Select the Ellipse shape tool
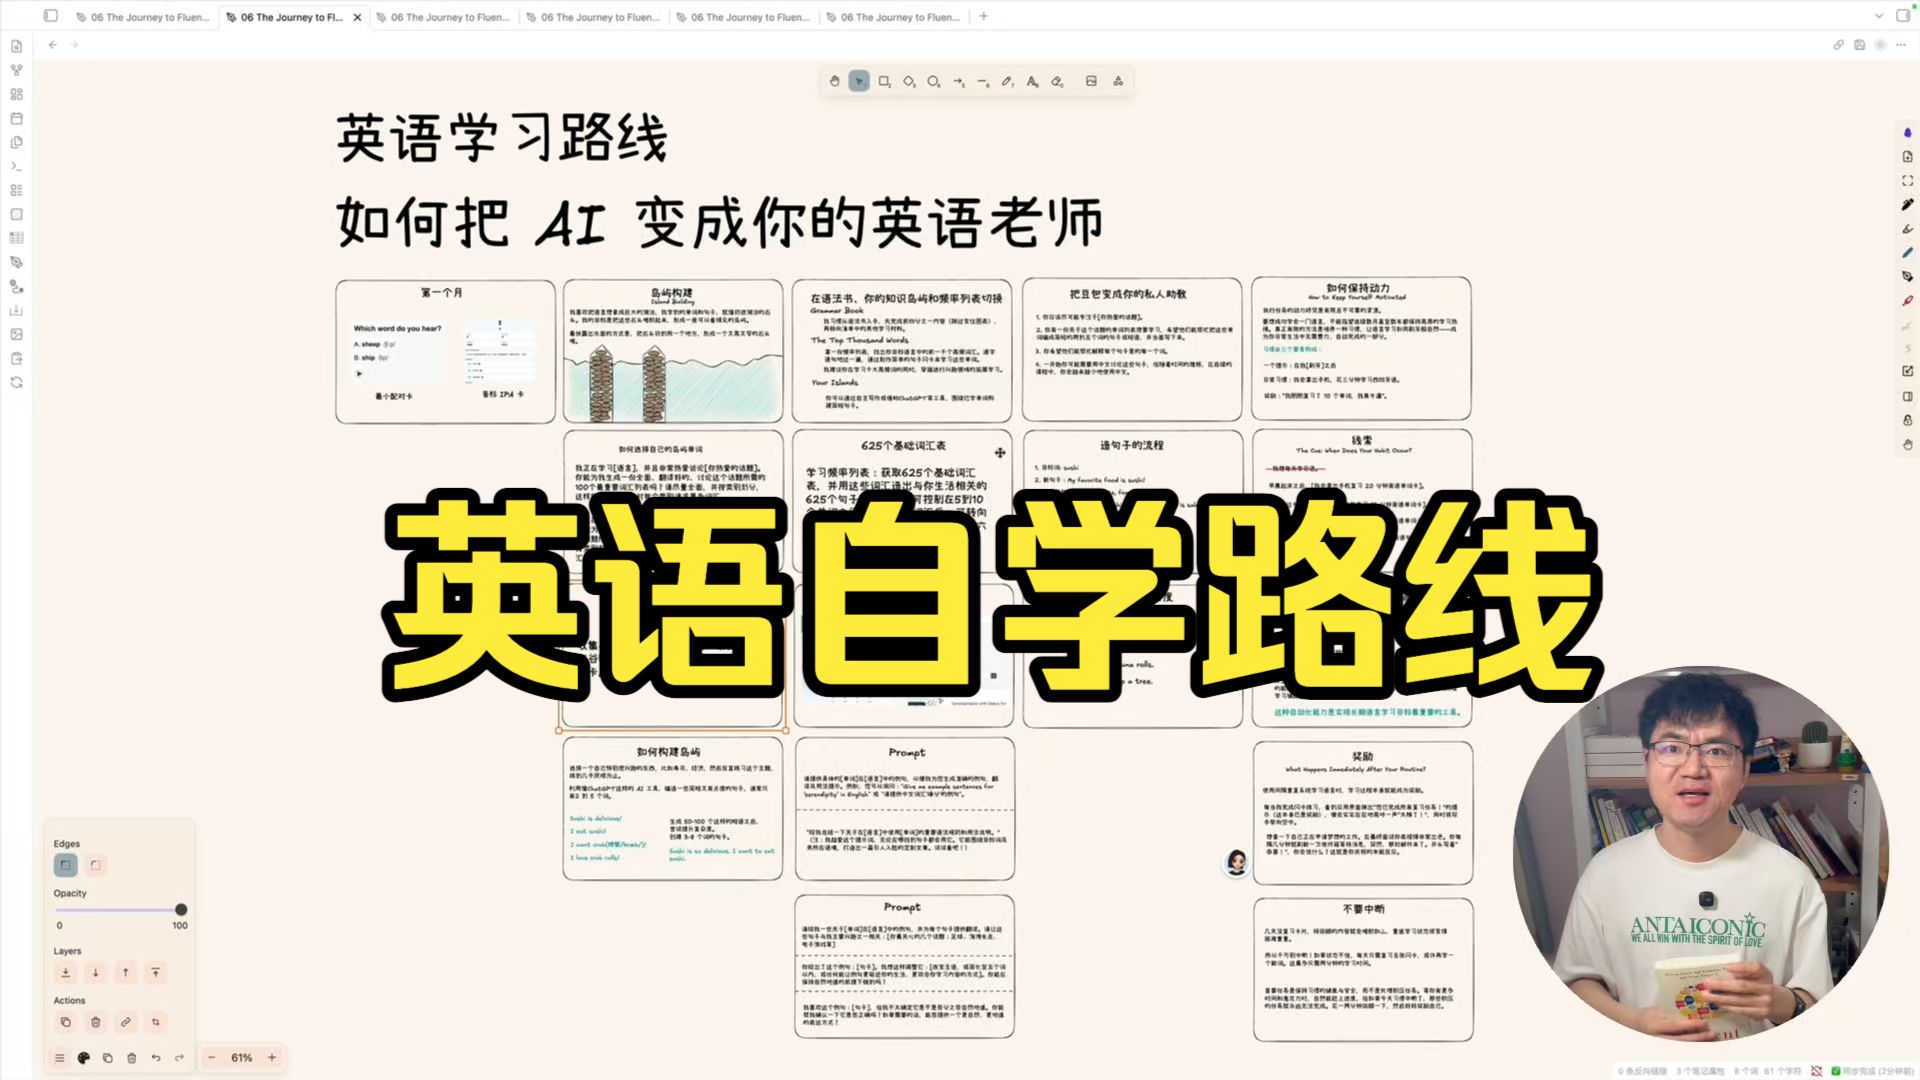1920x1080 pixels. pyautogui.click(x=933, y=81)
